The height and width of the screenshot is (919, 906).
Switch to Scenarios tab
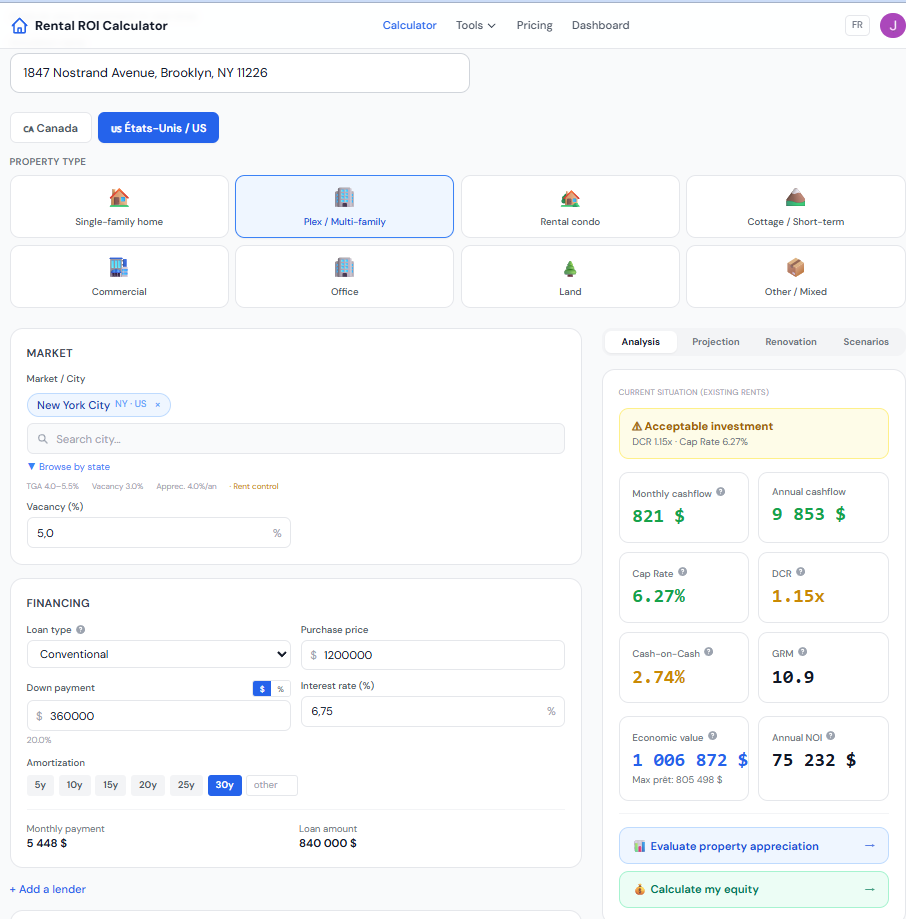click(866, 342)
